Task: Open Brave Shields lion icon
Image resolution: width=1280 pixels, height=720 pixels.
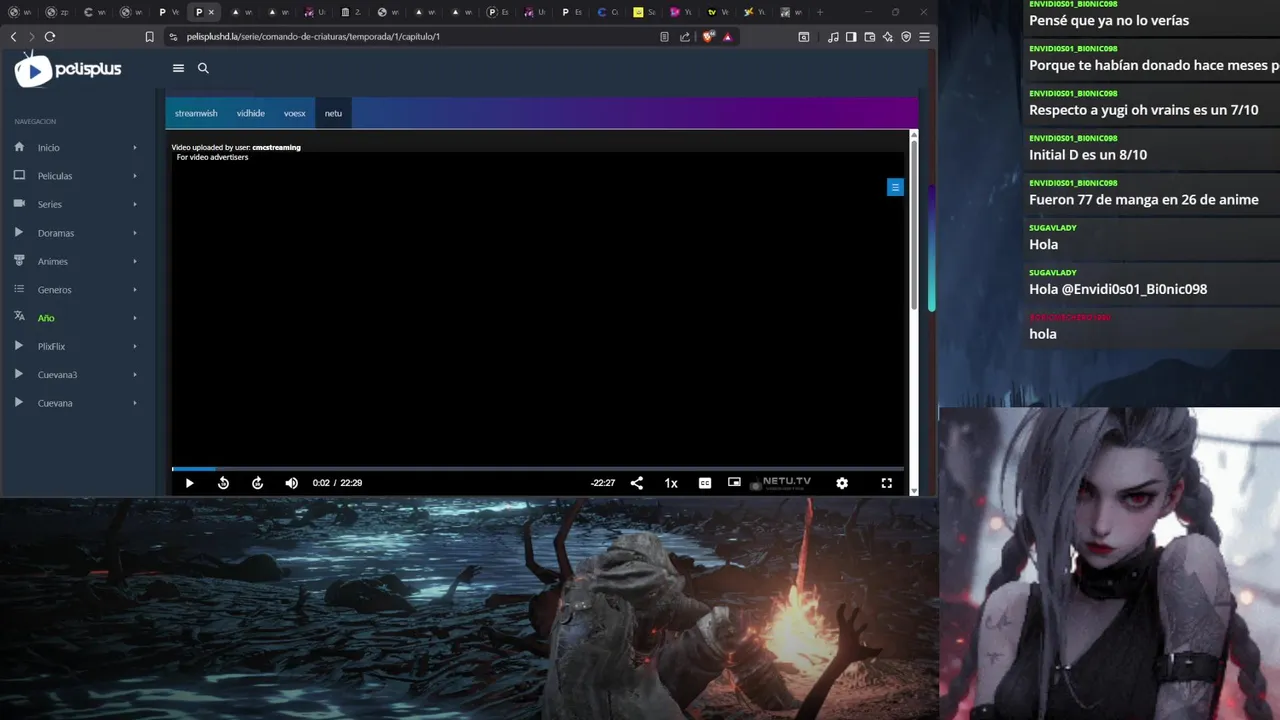Action: pyautogui.click(x=708, y=37)
